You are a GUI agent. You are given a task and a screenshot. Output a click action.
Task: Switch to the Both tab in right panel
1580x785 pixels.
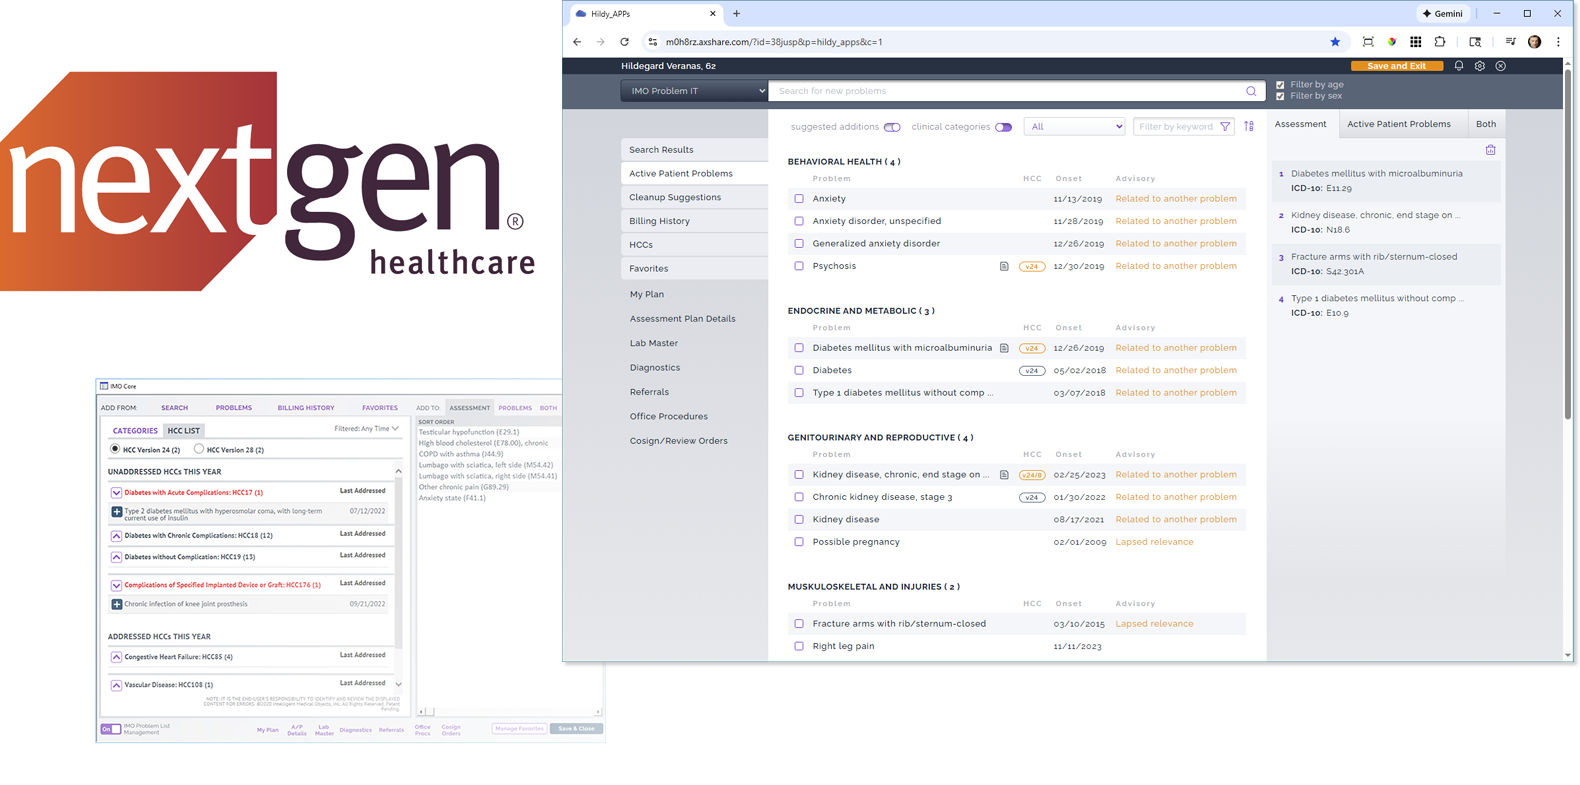(x=1486, y=124)
